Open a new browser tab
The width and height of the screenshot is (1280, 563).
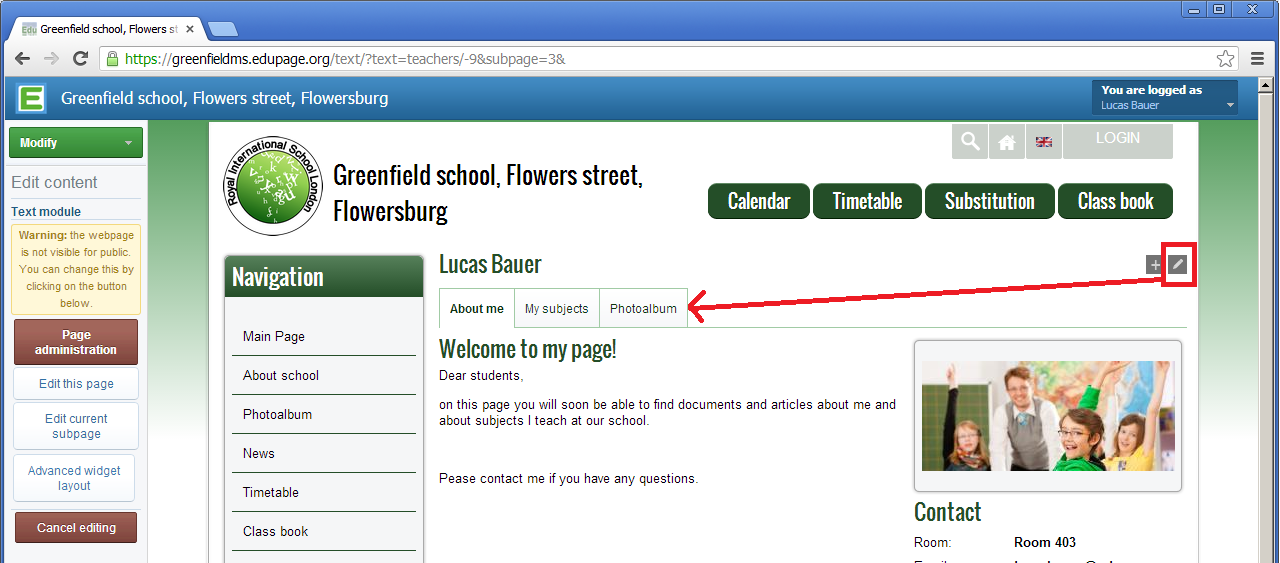[222, 29]
